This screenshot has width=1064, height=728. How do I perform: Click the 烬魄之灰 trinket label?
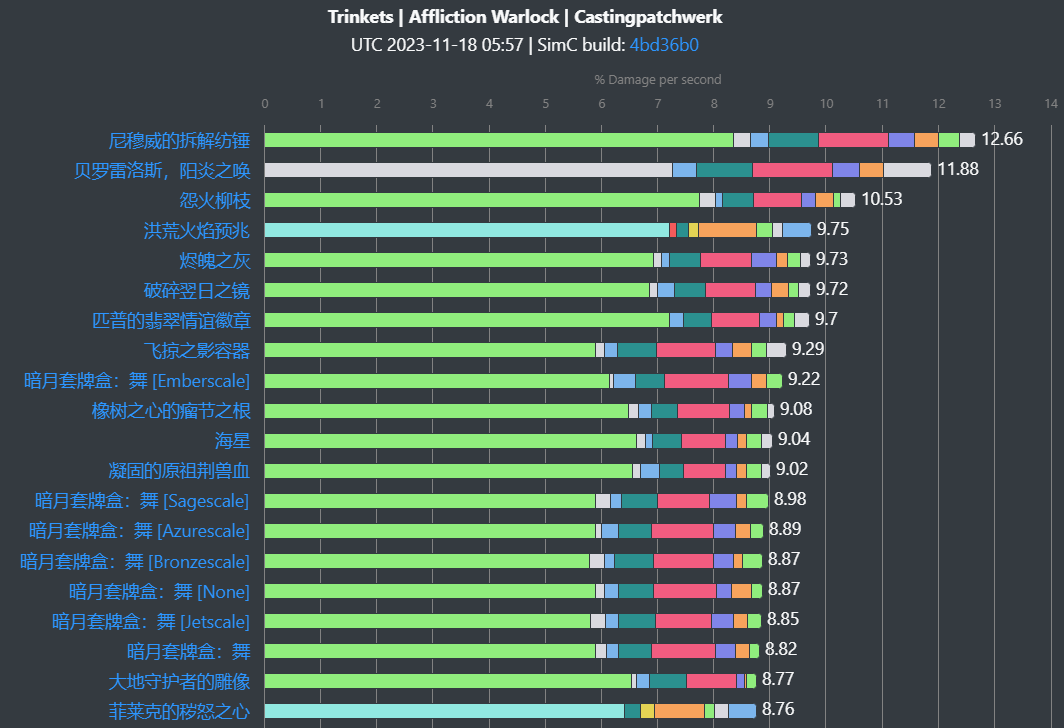[214, 261]
